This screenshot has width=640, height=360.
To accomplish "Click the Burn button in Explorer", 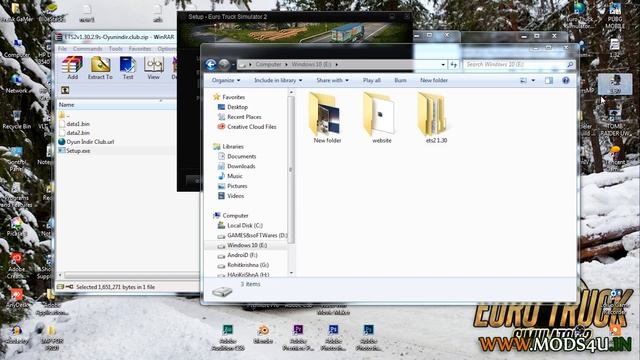I will [x=400, y=80].
